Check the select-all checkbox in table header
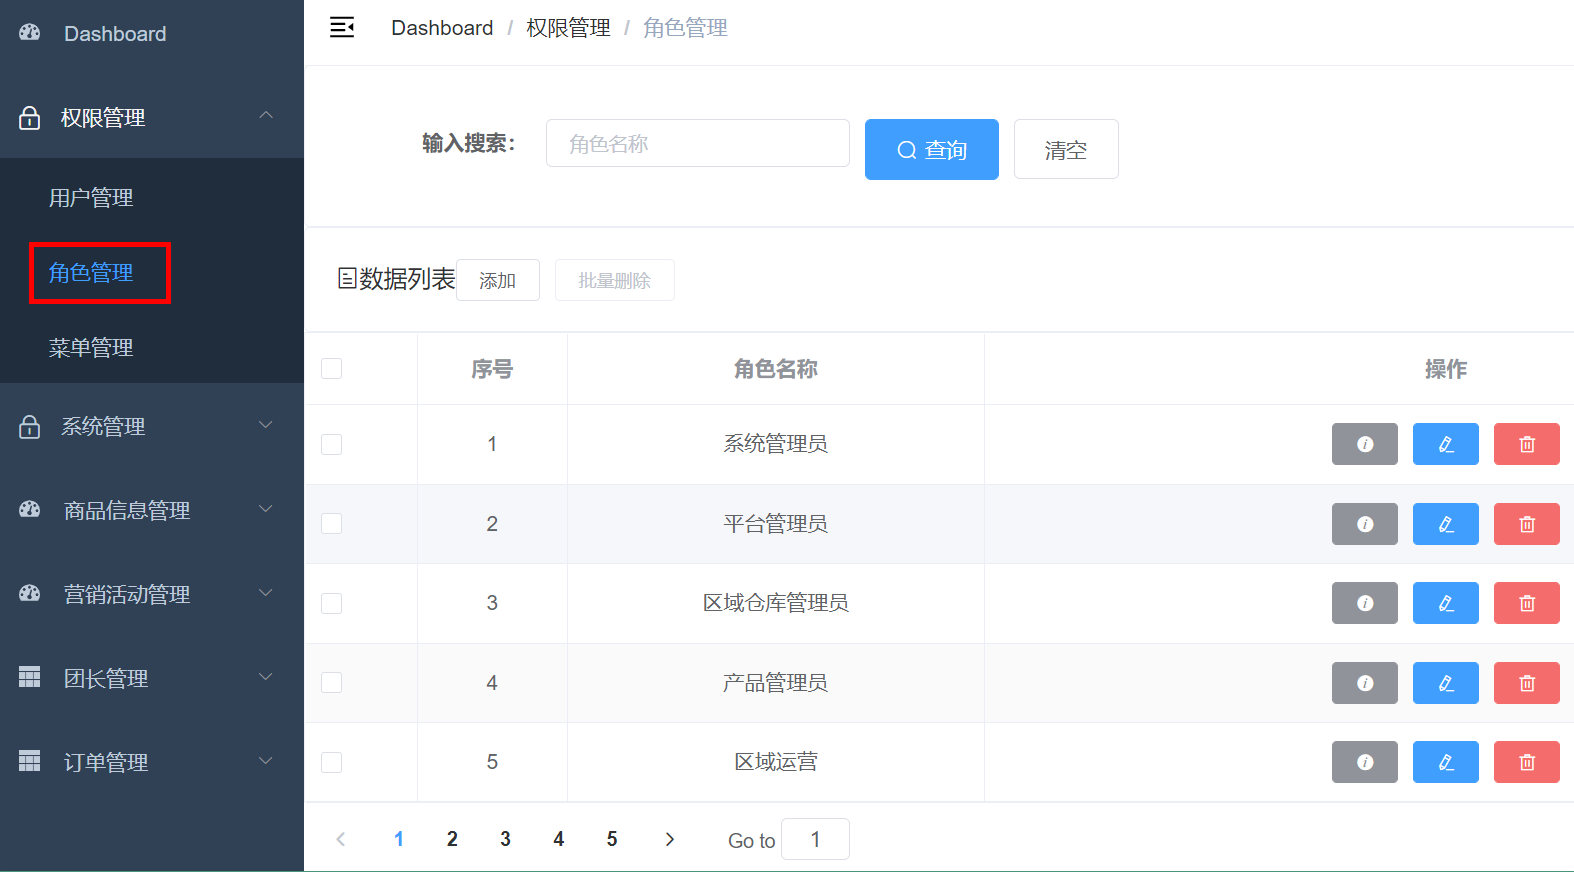Screen dimensions: 1574x880 [x=332, y=369]
